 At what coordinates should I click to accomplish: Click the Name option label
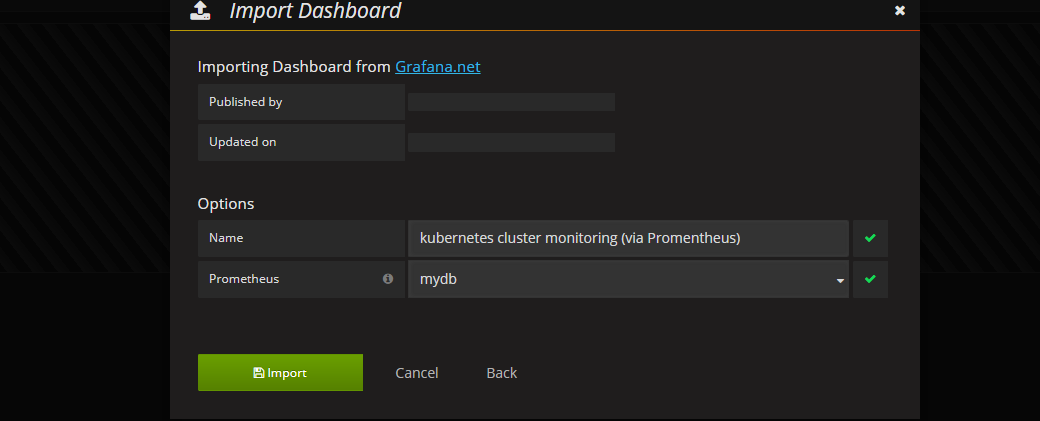226,238
